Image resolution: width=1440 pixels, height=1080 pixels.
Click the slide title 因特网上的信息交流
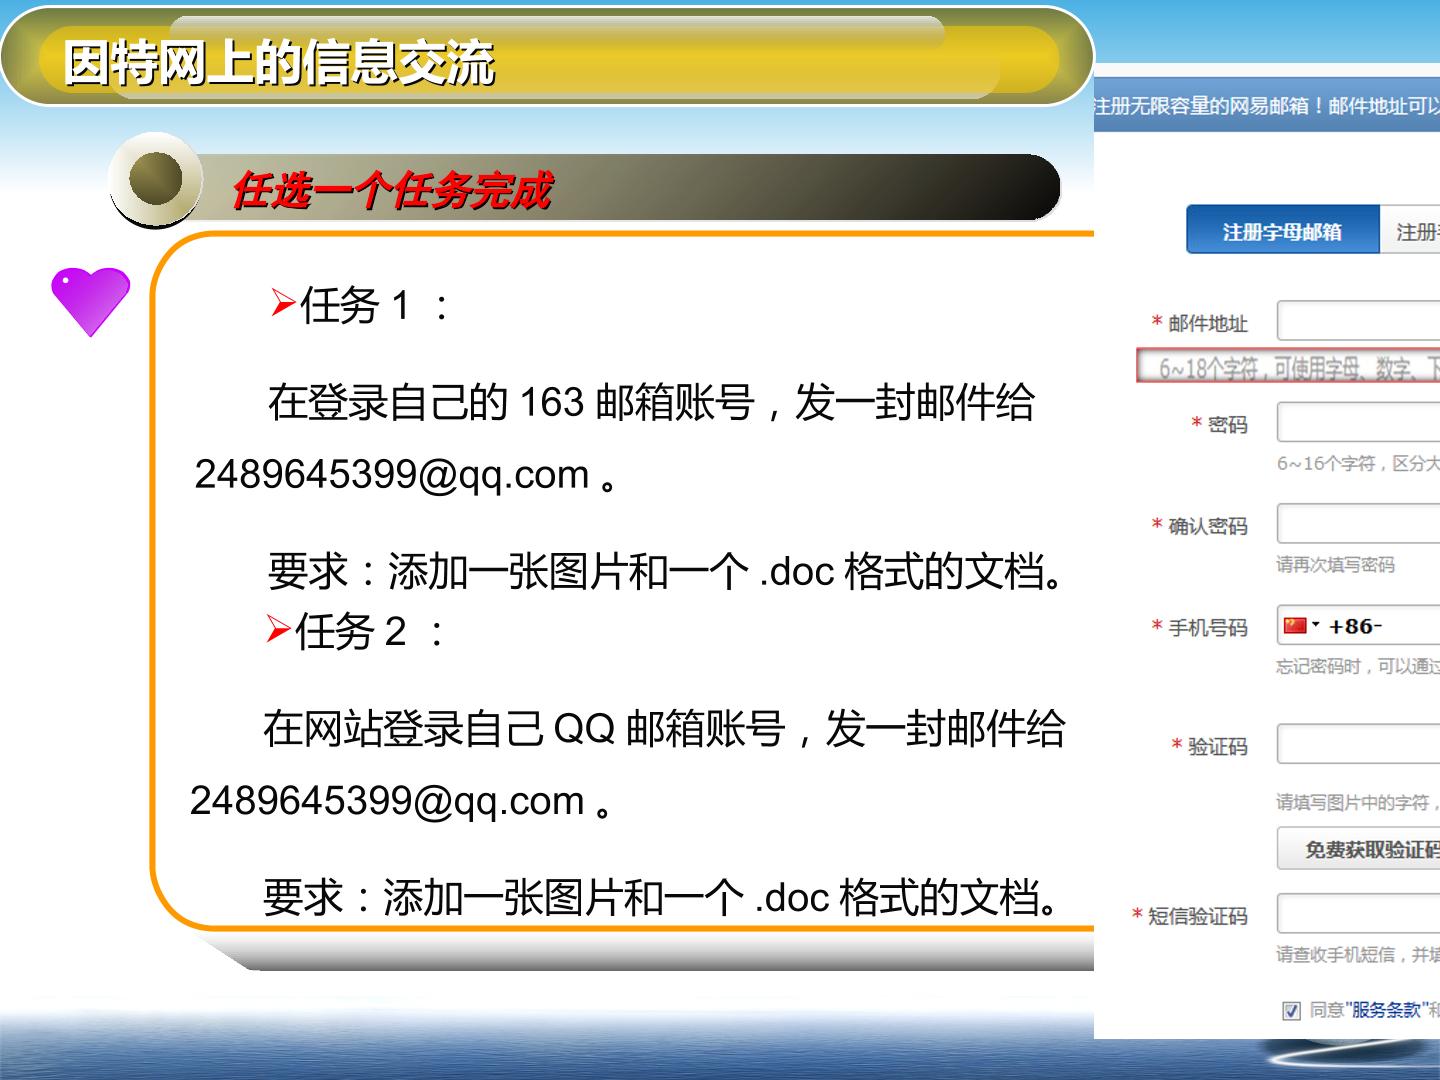click(x=279, y=63)
